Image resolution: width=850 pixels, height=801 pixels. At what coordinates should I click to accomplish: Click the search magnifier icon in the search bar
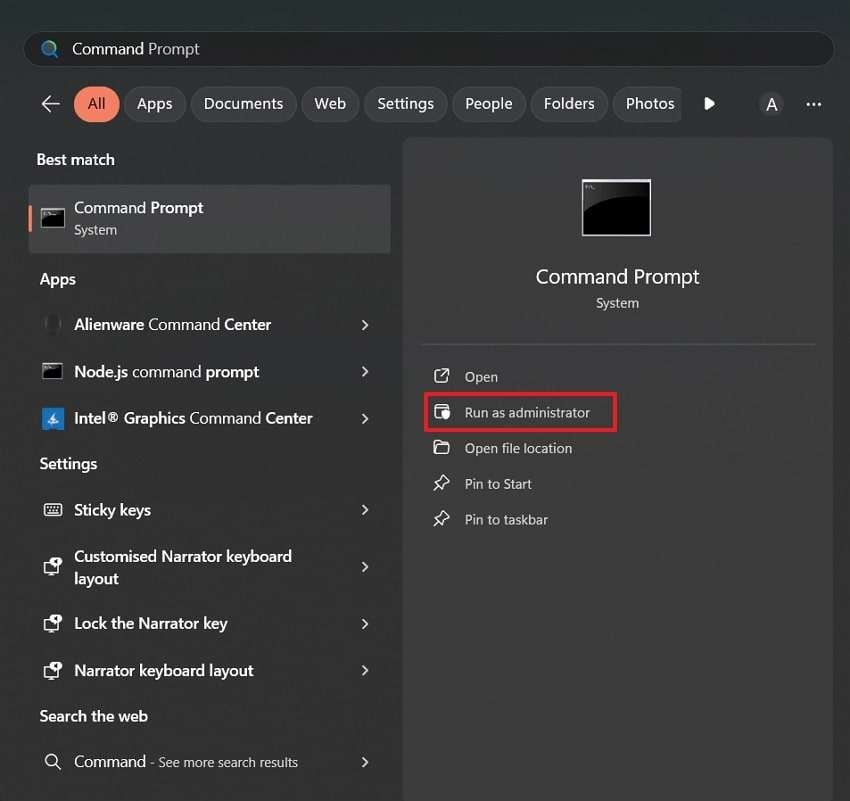pyautogui.click(x=50, y=49)
